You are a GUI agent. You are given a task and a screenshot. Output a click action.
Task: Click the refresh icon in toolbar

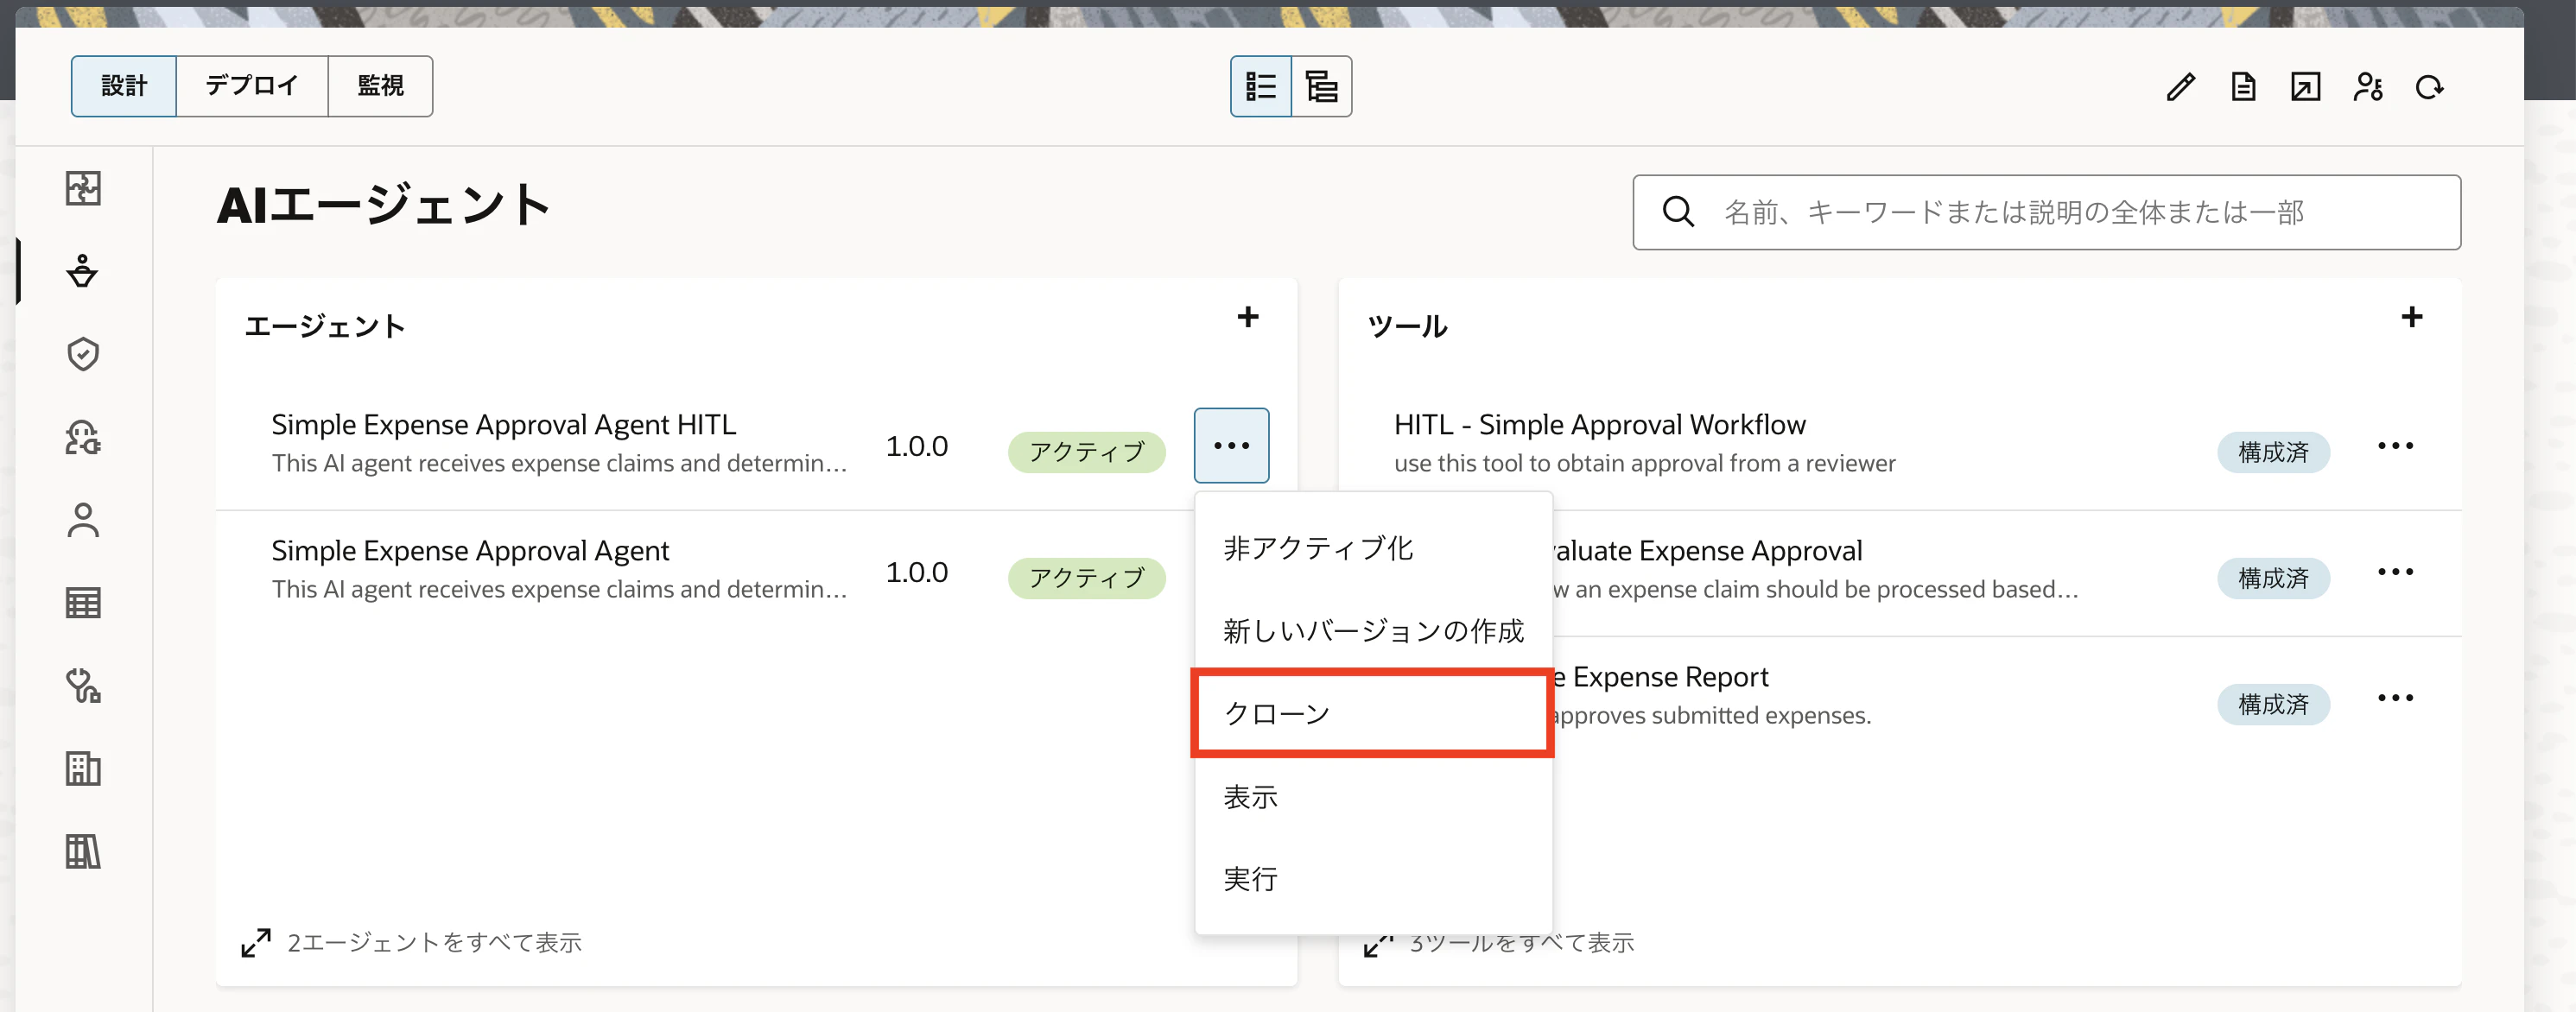2430,87
